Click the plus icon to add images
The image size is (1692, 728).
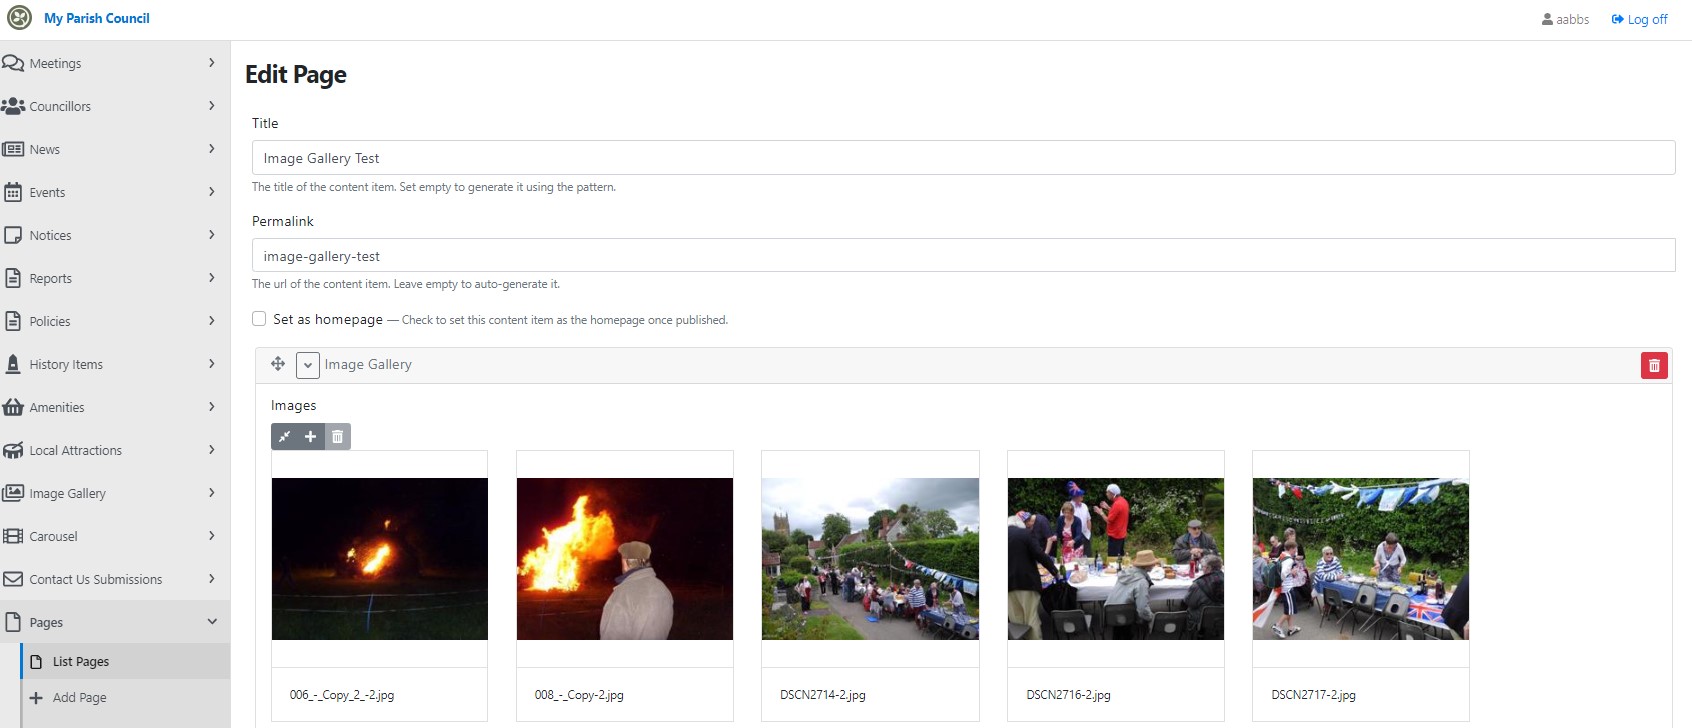311,437
